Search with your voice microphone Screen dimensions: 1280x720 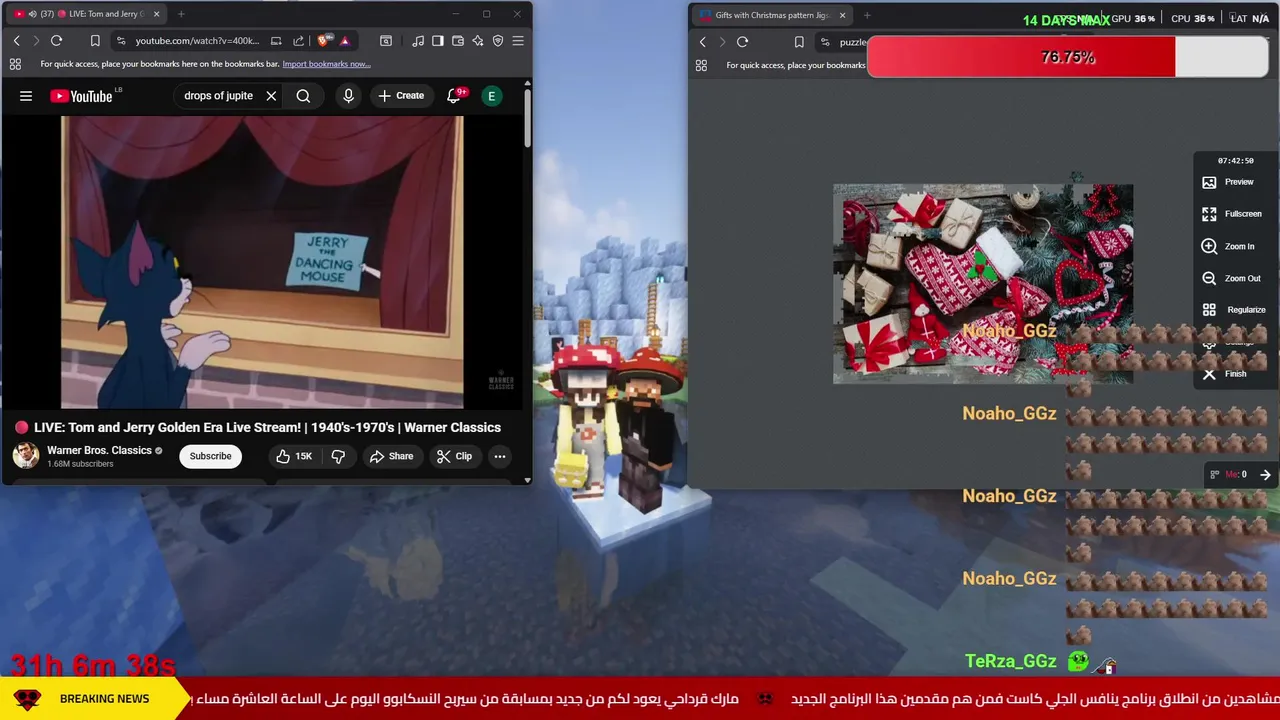[348, 96]
